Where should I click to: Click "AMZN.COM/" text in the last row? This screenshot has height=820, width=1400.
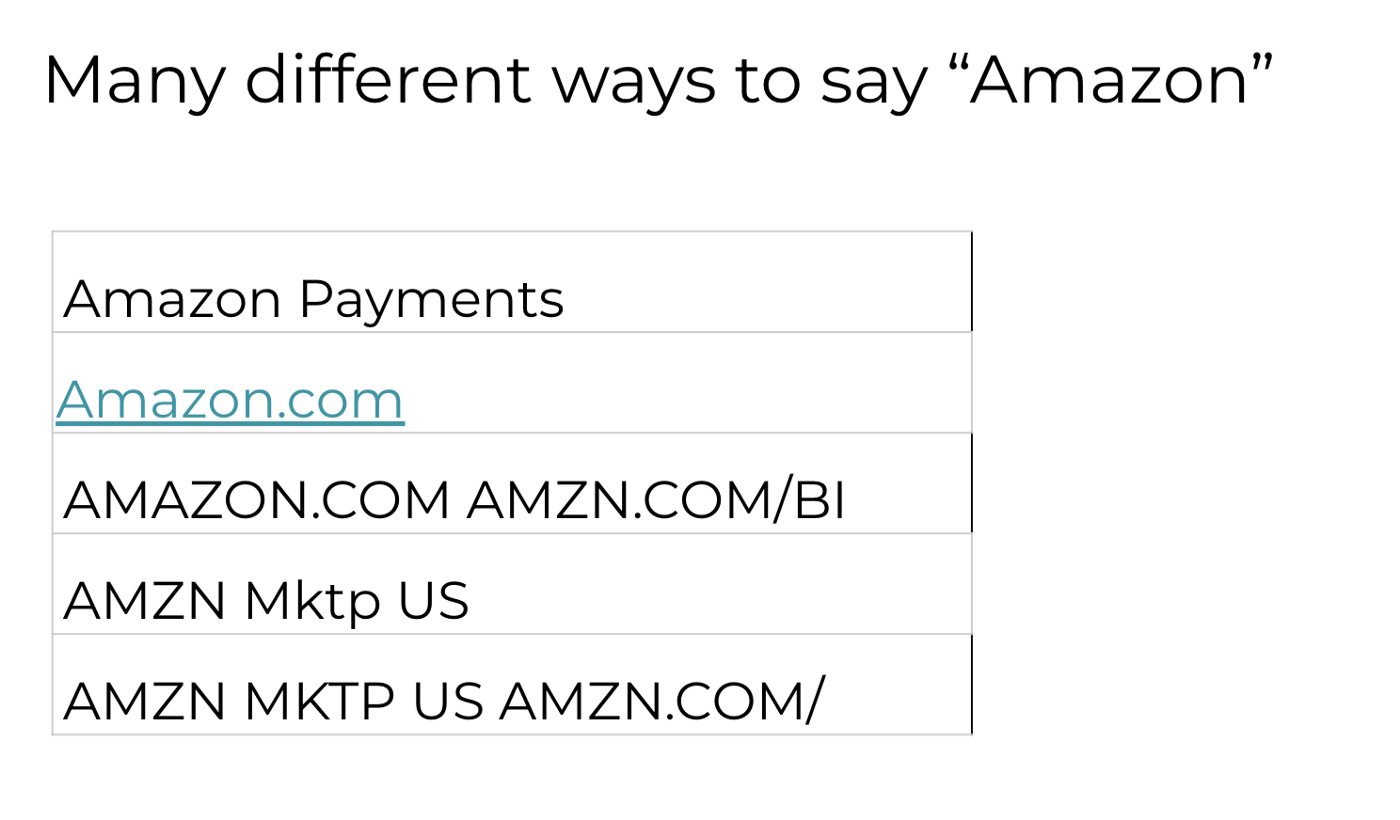pyautogui.click(x=660, y=702)
